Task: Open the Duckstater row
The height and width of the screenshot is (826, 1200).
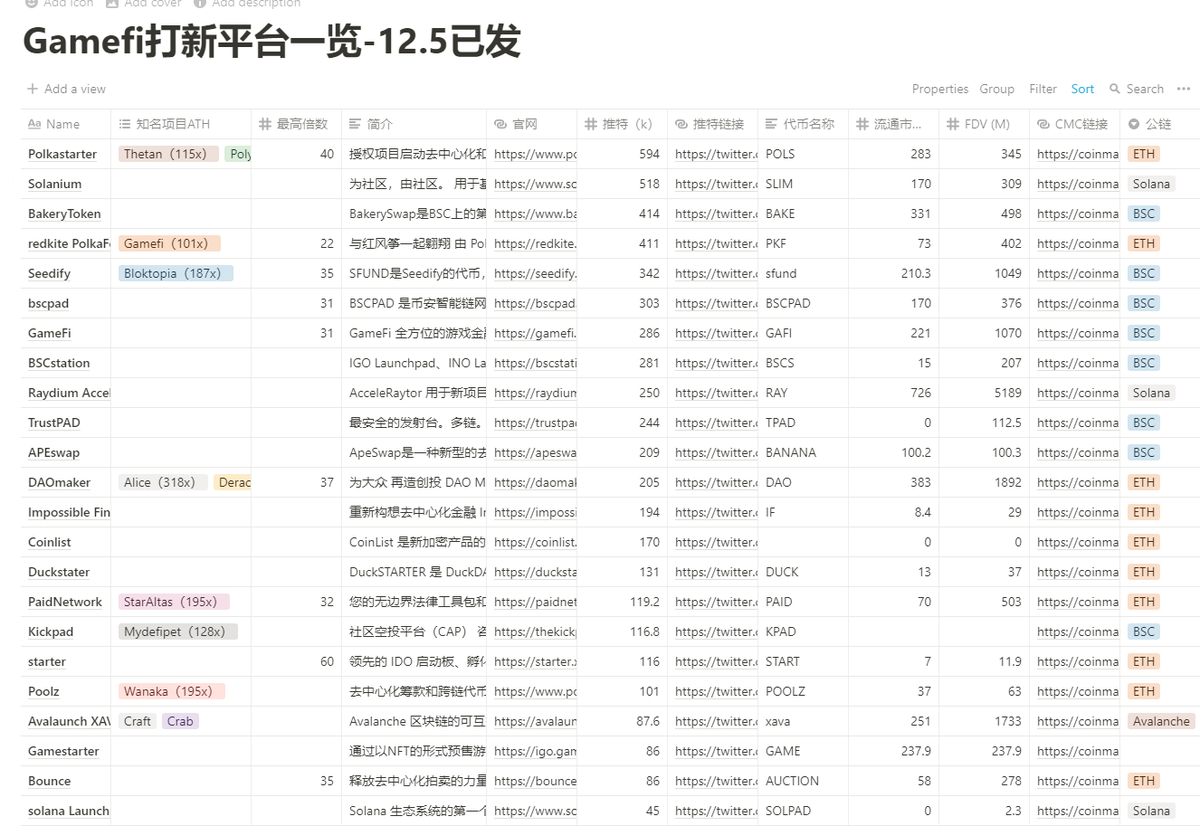Action: [59, 572]
